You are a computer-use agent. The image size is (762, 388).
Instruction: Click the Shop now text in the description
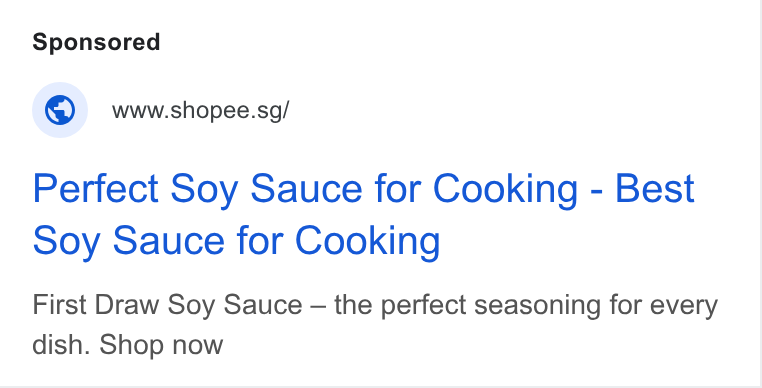pos(161,345)
